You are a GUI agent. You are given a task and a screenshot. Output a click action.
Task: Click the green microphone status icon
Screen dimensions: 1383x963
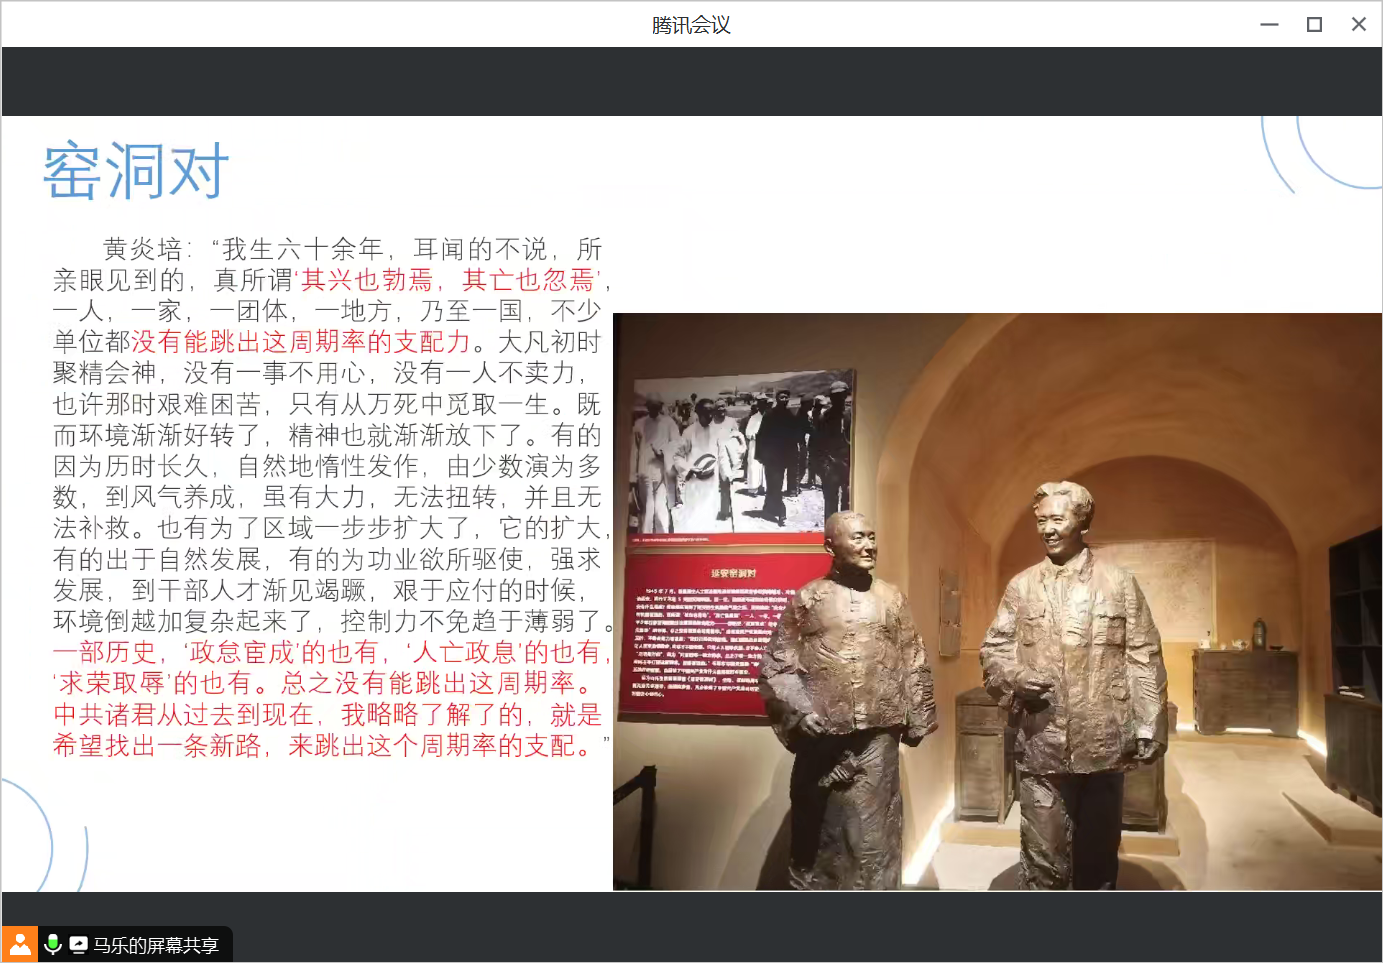(x=53, y=944)
